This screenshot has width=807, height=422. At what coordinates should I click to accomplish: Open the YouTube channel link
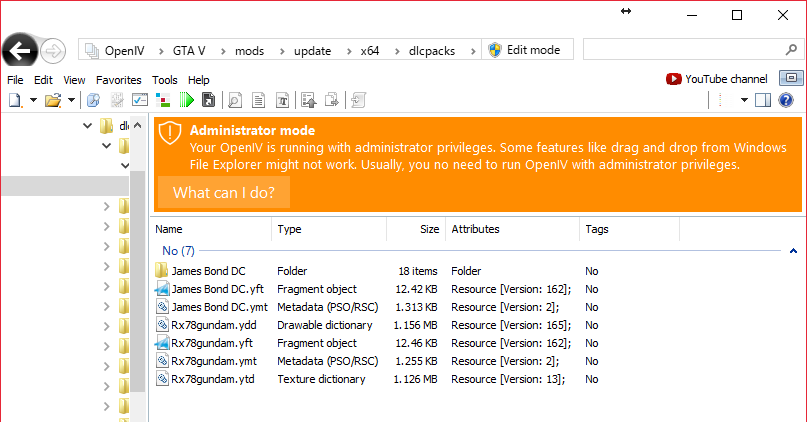717,79
